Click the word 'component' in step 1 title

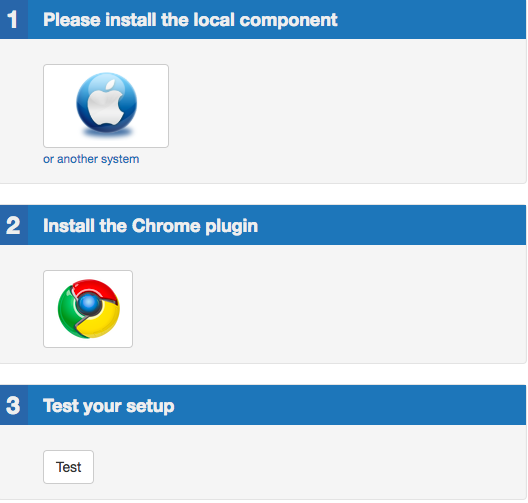pos(289,20)
